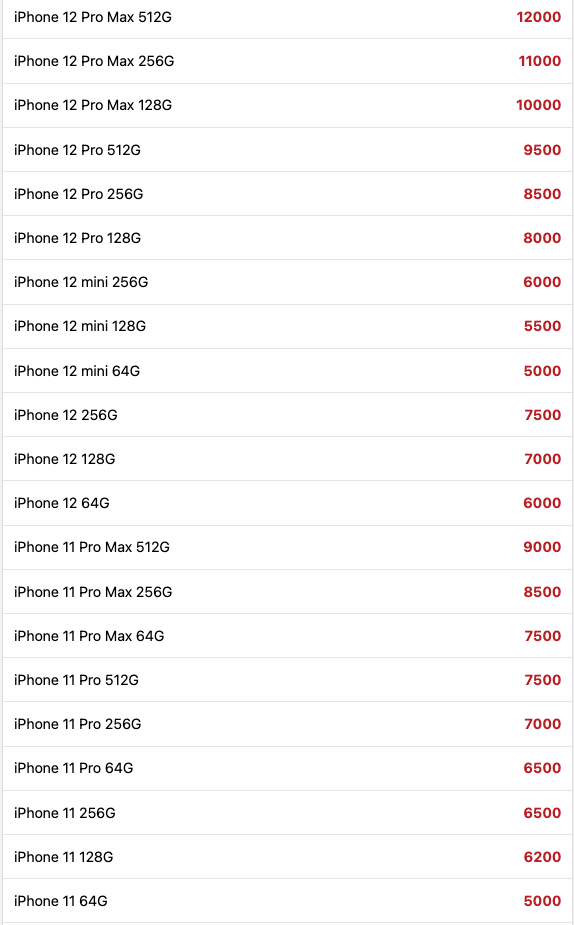This screenshot has height=925, width=574.
Task: Choose the iPhone 11 Pro 64G listing
Action: click(287, 768)
